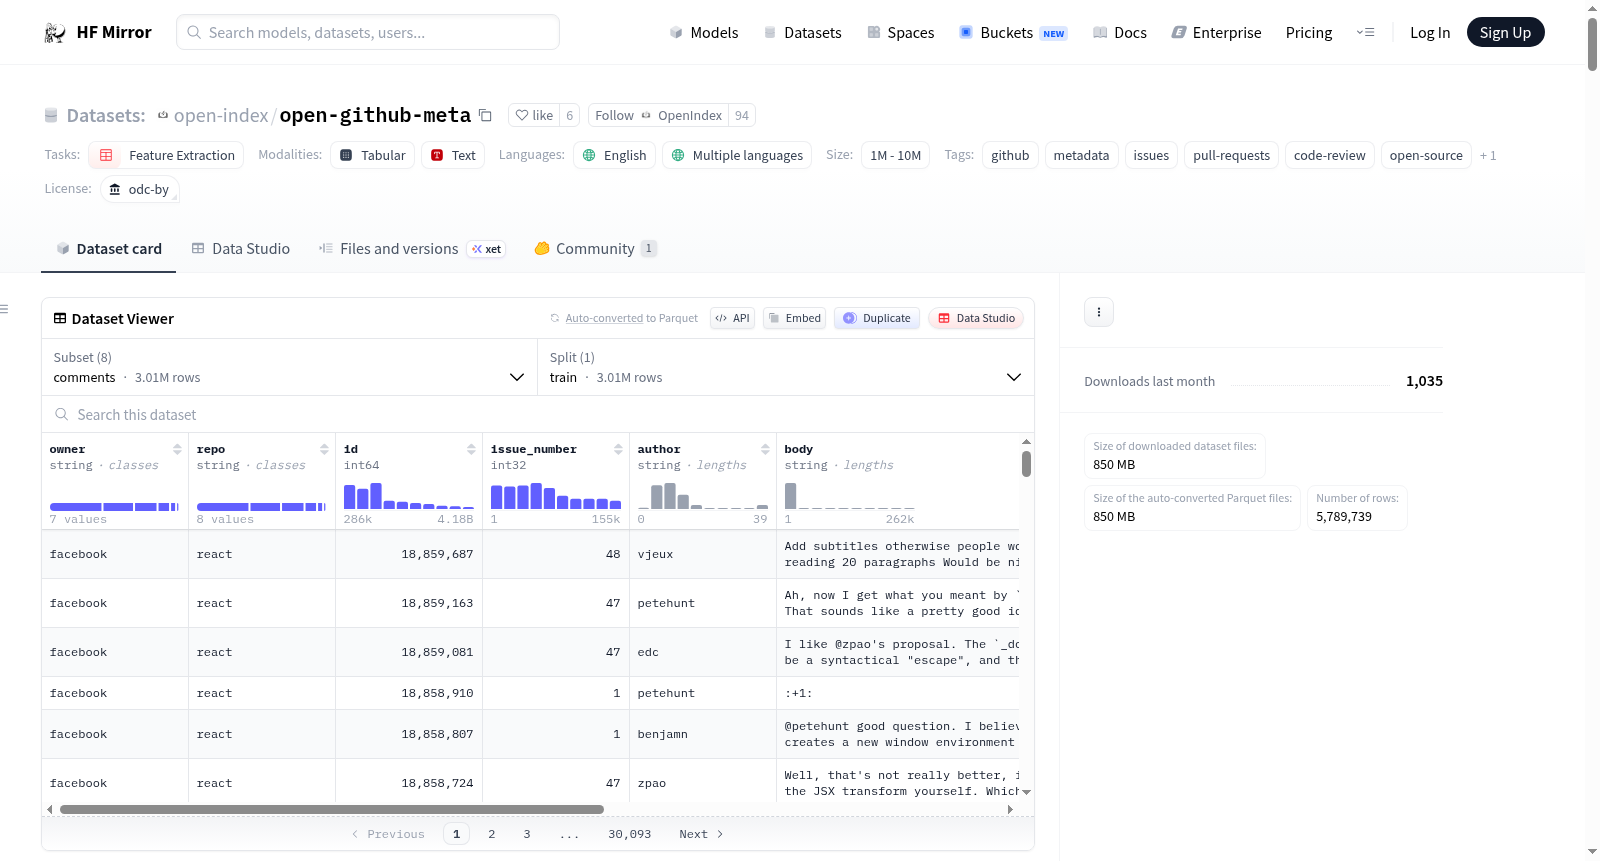Select the English language tag
The image size is (1600, 861).
(615, 155)
